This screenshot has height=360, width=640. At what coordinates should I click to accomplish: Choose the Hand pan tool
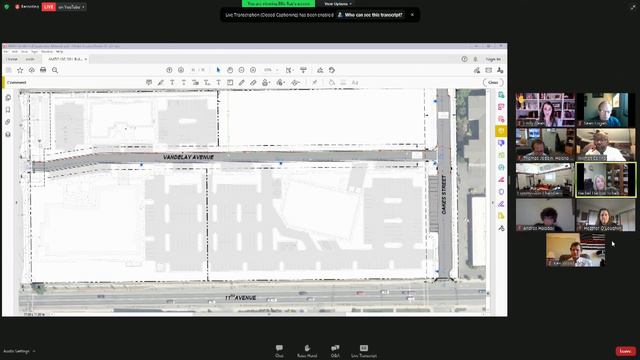tap(230, 70)
